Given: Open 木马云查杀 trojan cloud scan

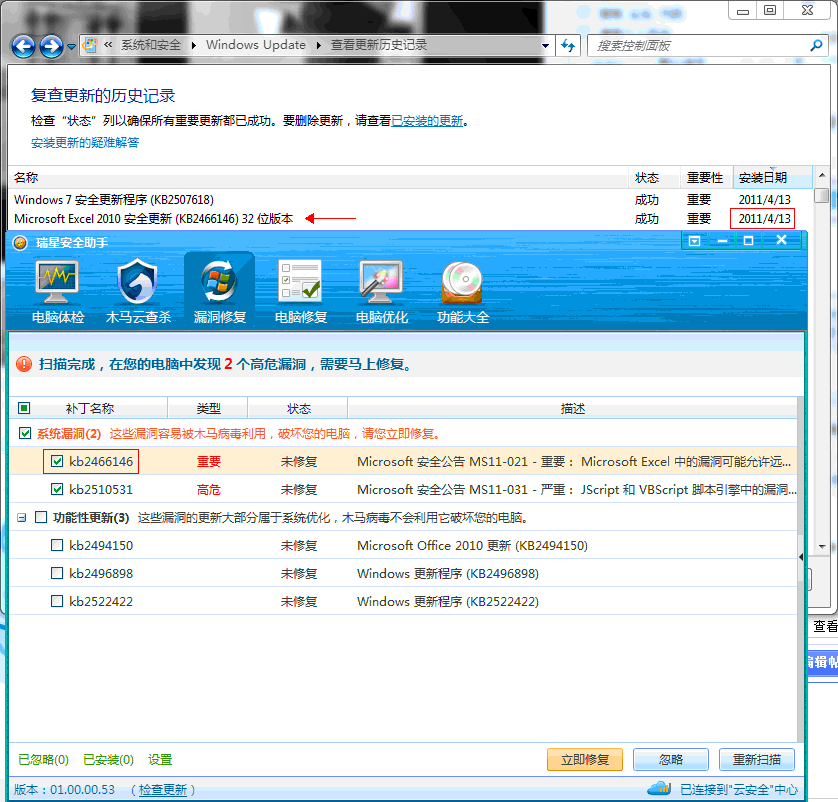Looking at the screenshot, I should [138, 292].
